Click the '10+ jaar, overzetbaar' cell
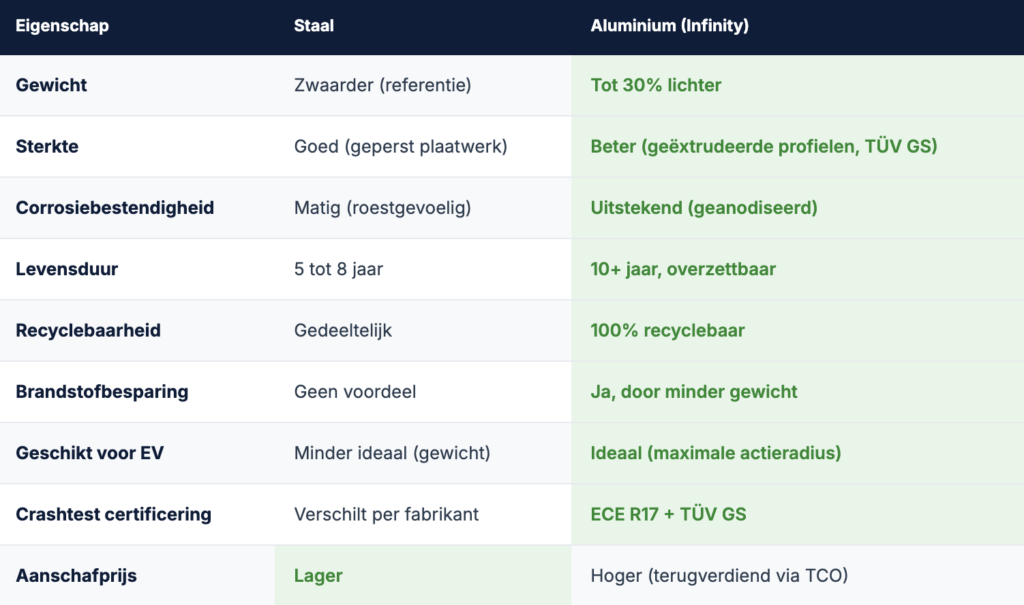 [683, 269]
